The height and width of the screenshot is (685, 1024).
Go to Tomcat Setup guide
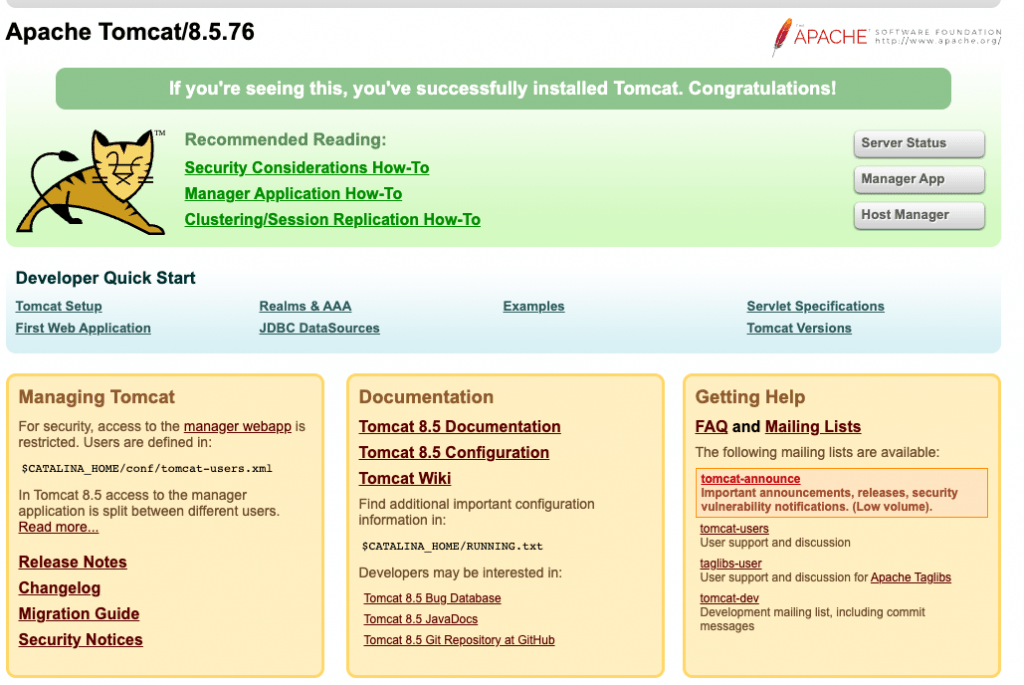[59, 306]
